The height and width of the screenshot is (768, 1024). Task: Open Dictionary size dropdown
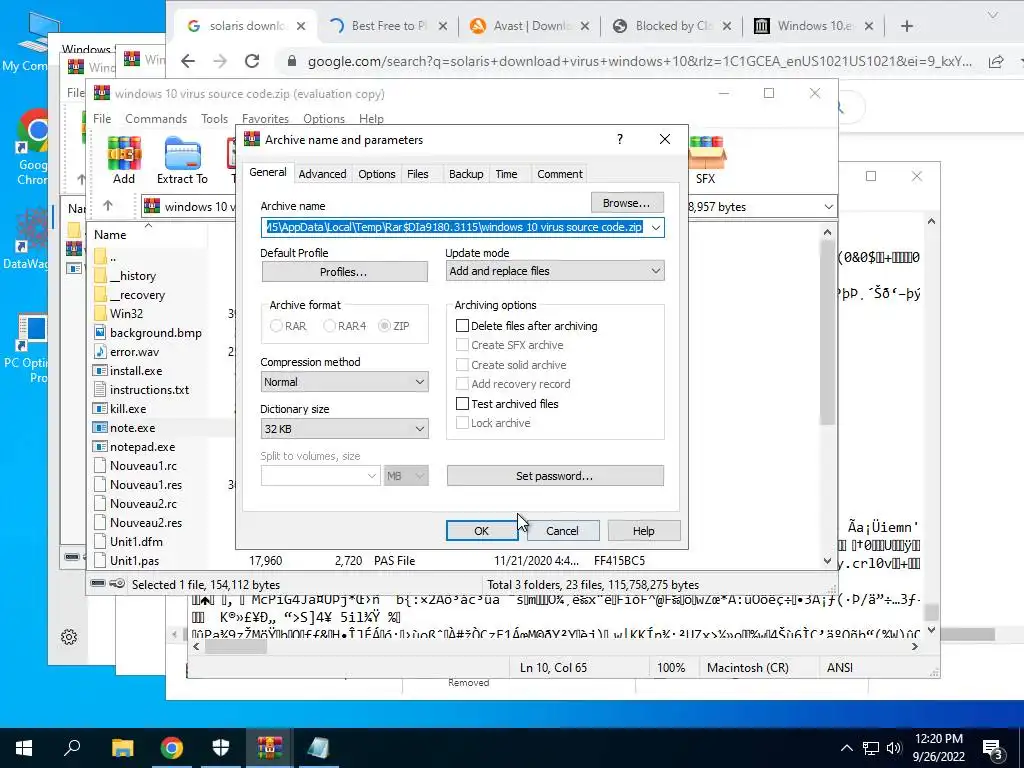[344, 429]
